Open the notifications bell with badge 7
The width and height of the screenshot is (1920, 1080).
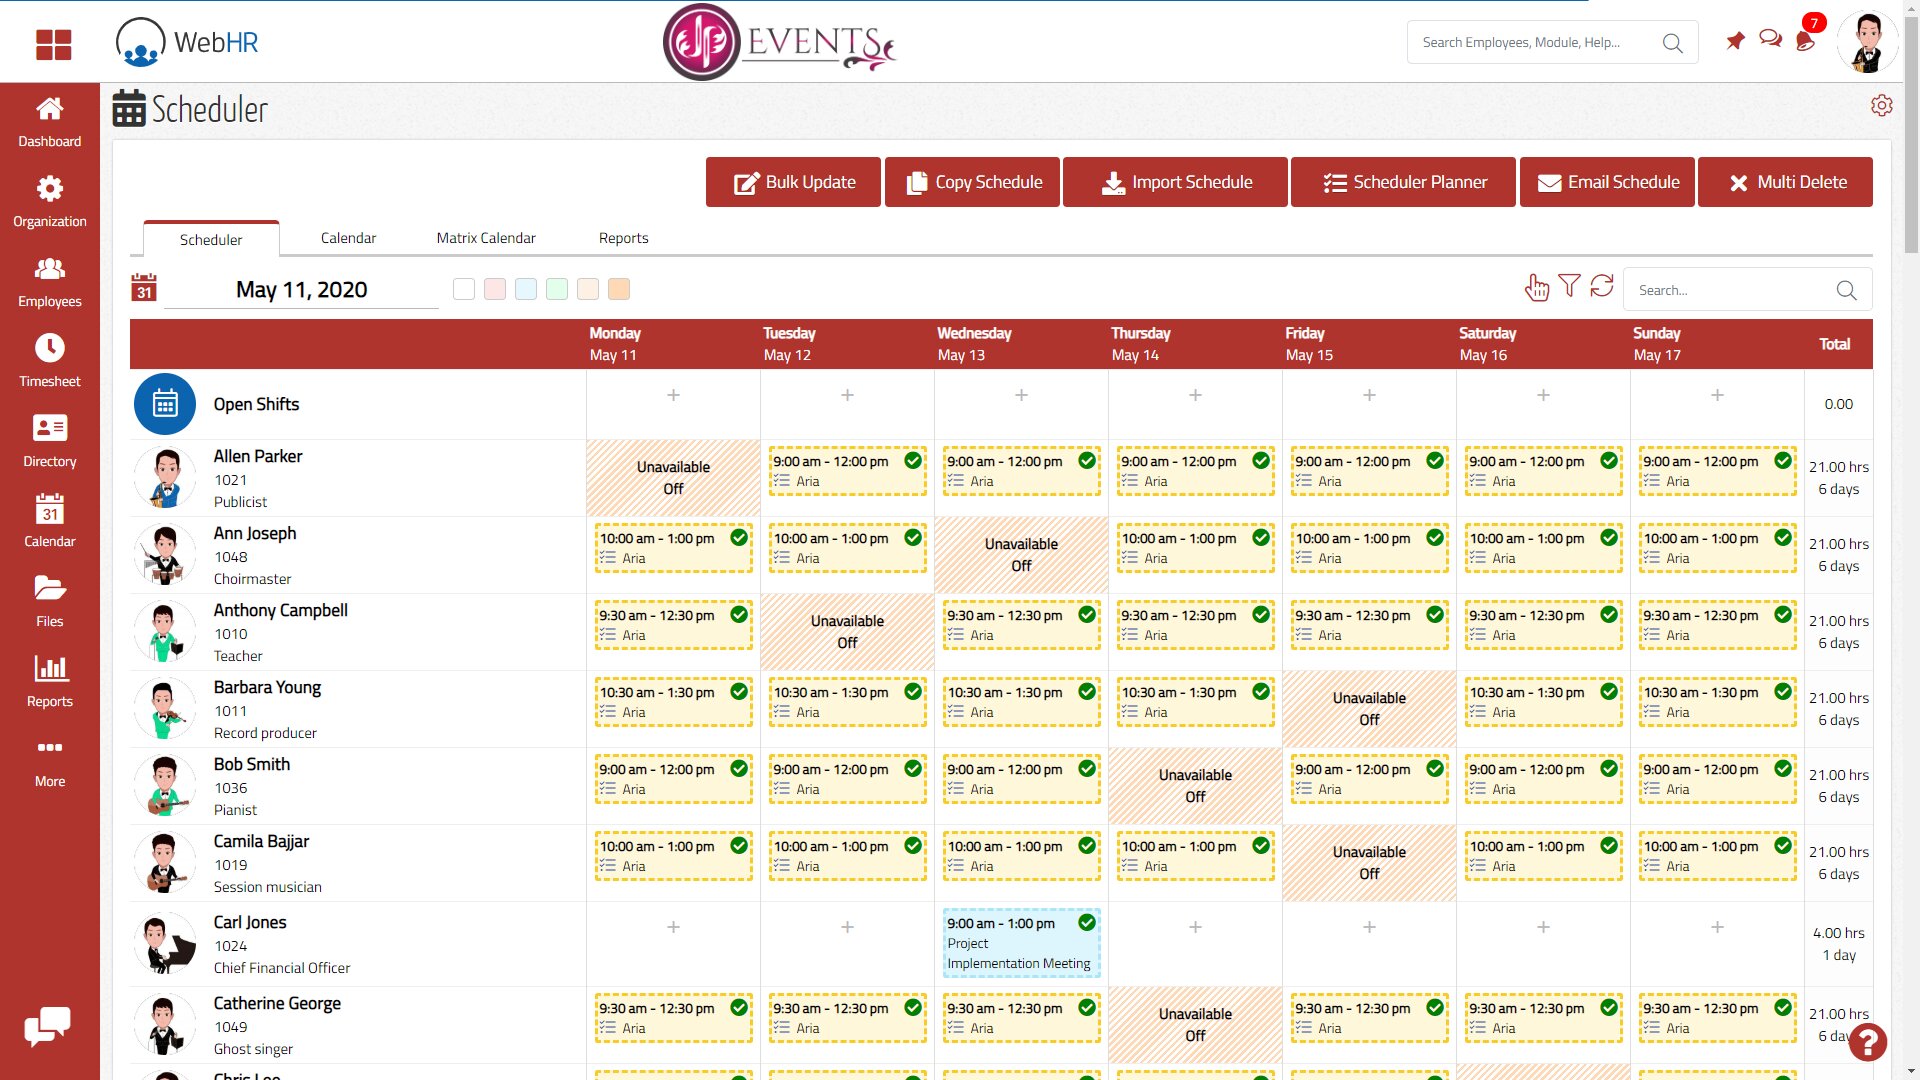pyautogui.click(x=1805, y=41)
